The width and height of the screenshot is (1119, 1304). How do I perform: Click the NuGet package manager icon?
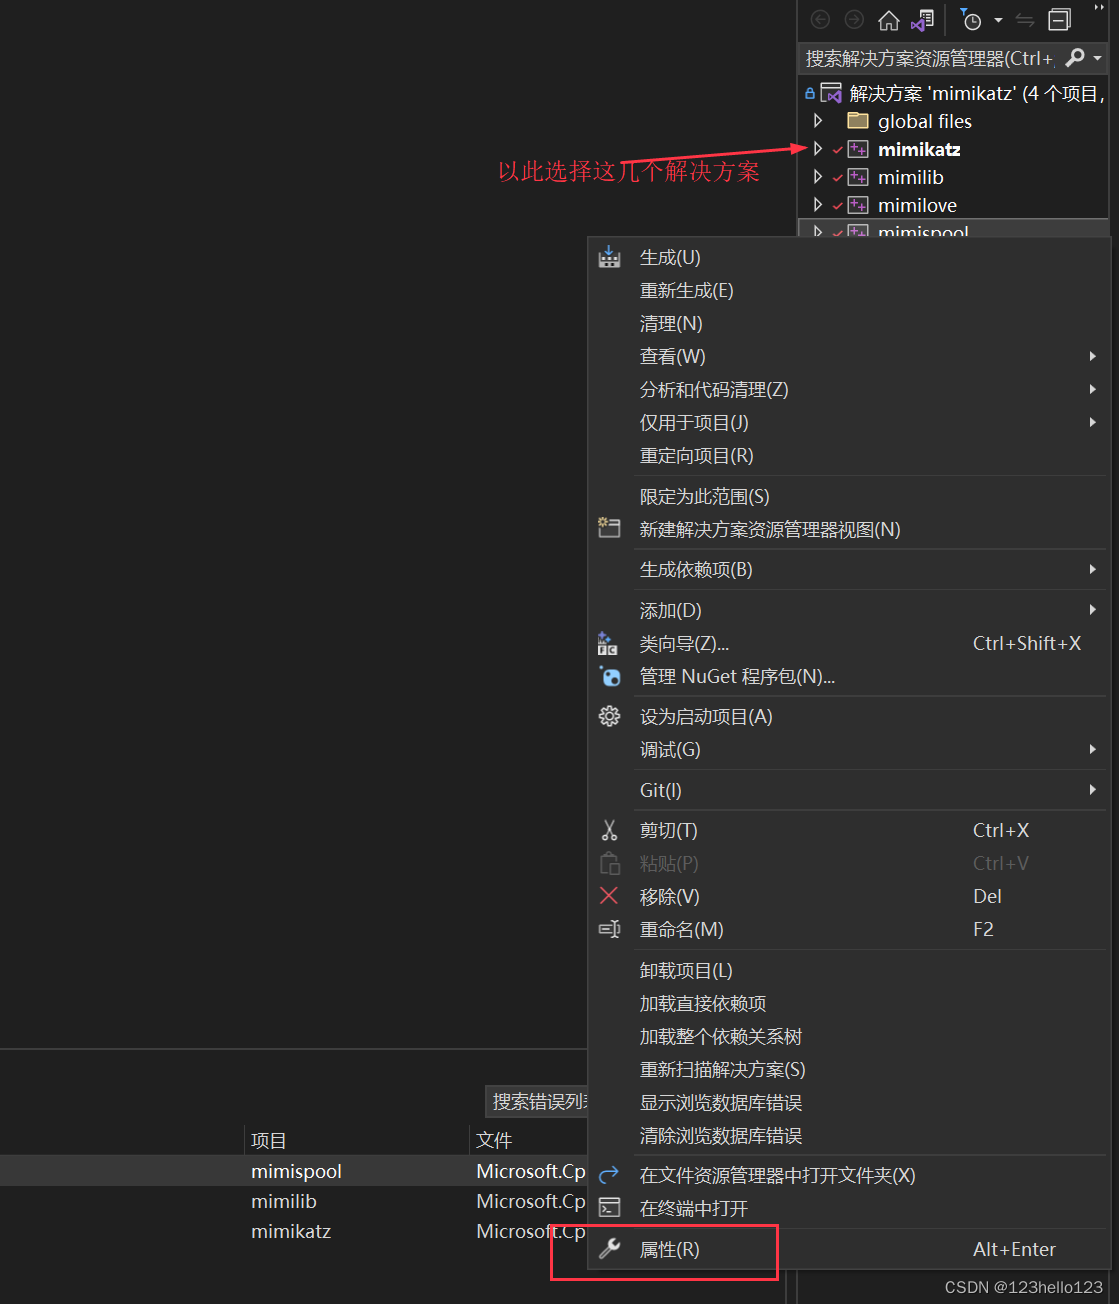point(609,677)
